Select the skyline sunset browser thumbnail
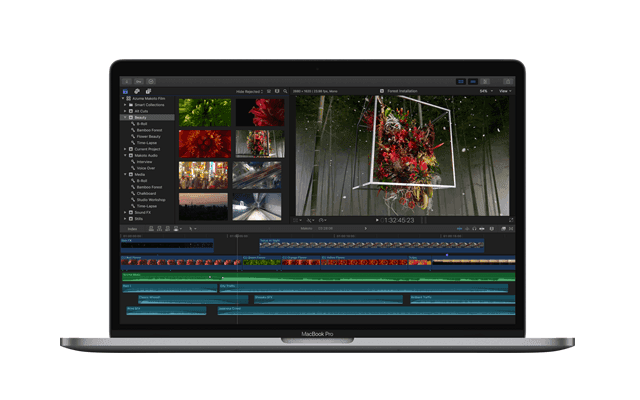 [203, 207]
